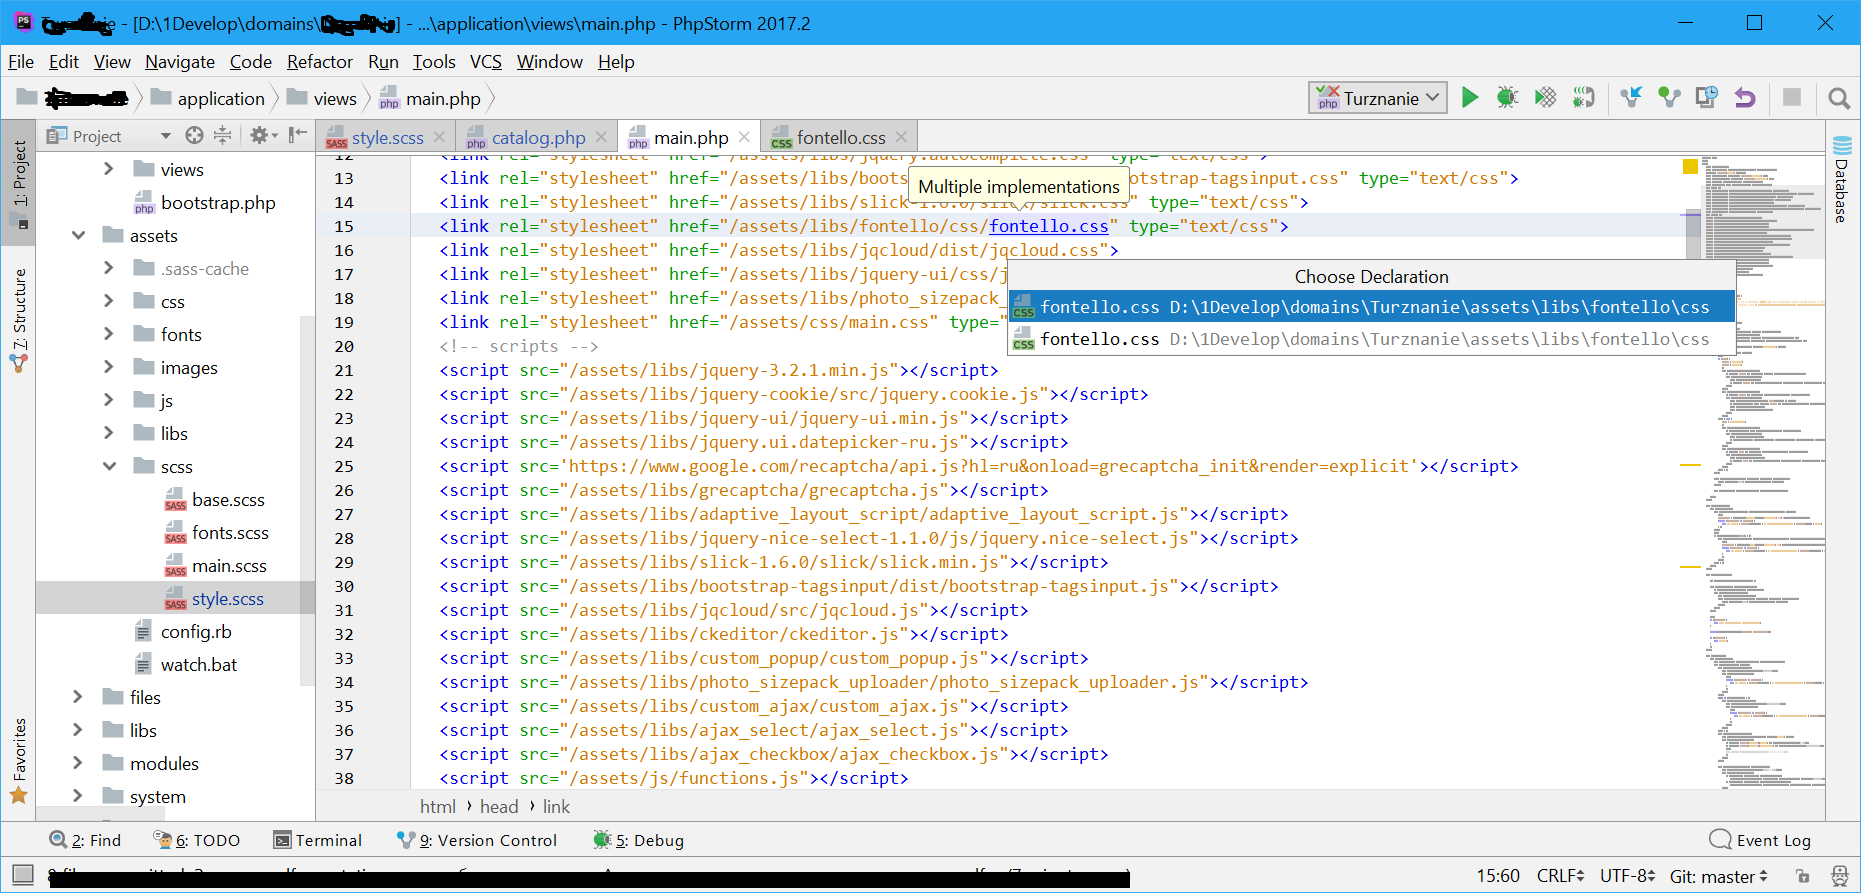The width and height of the screenshot is (1861, 893).
Task: Select base.scss in project tree
Action: pyautogui.click(x=228, y=499)
